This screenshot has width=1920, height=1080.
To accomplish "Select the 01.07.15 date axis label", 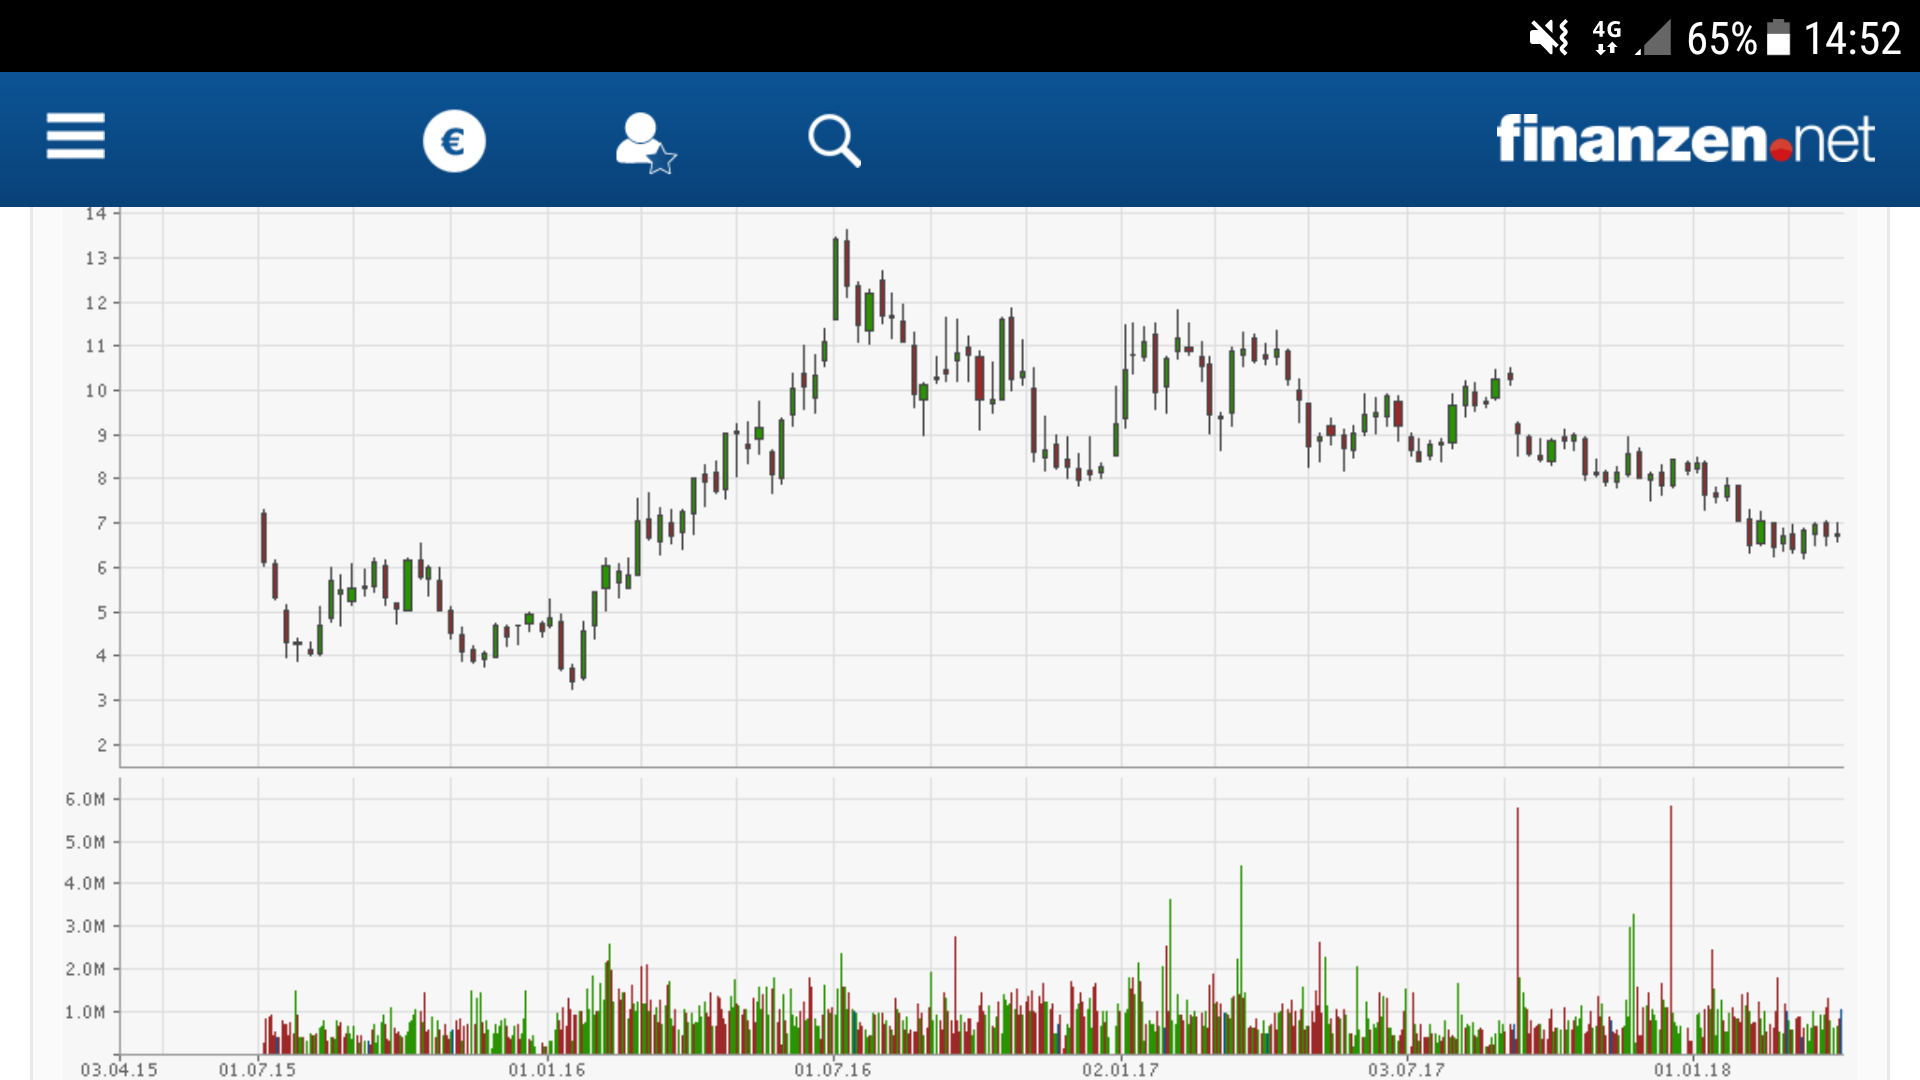I will click(x=258, y=1069).
